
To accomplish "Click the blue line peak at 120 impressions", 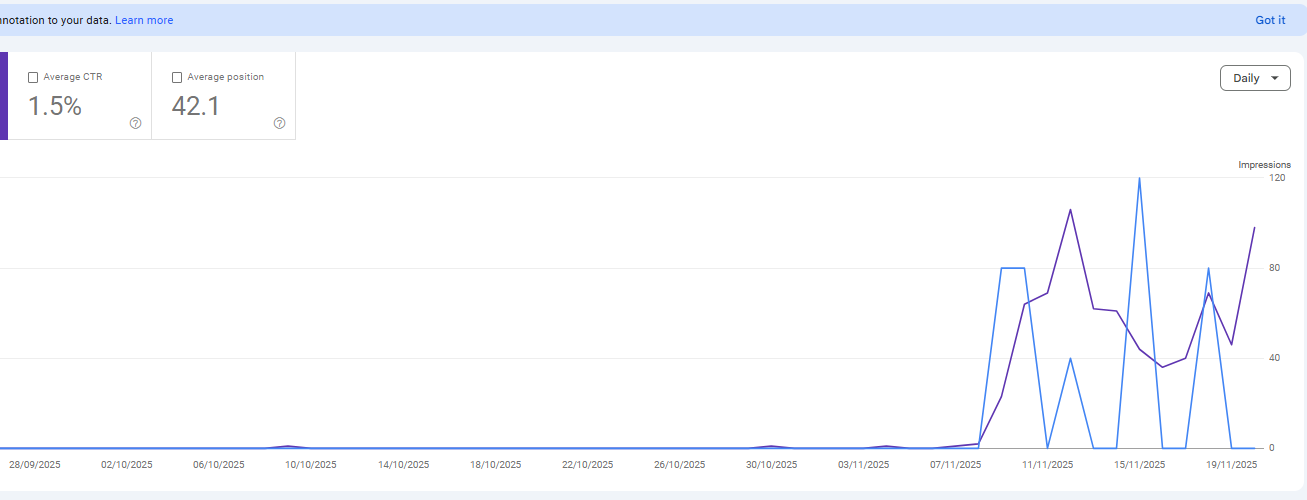I will click(1139, 179).
